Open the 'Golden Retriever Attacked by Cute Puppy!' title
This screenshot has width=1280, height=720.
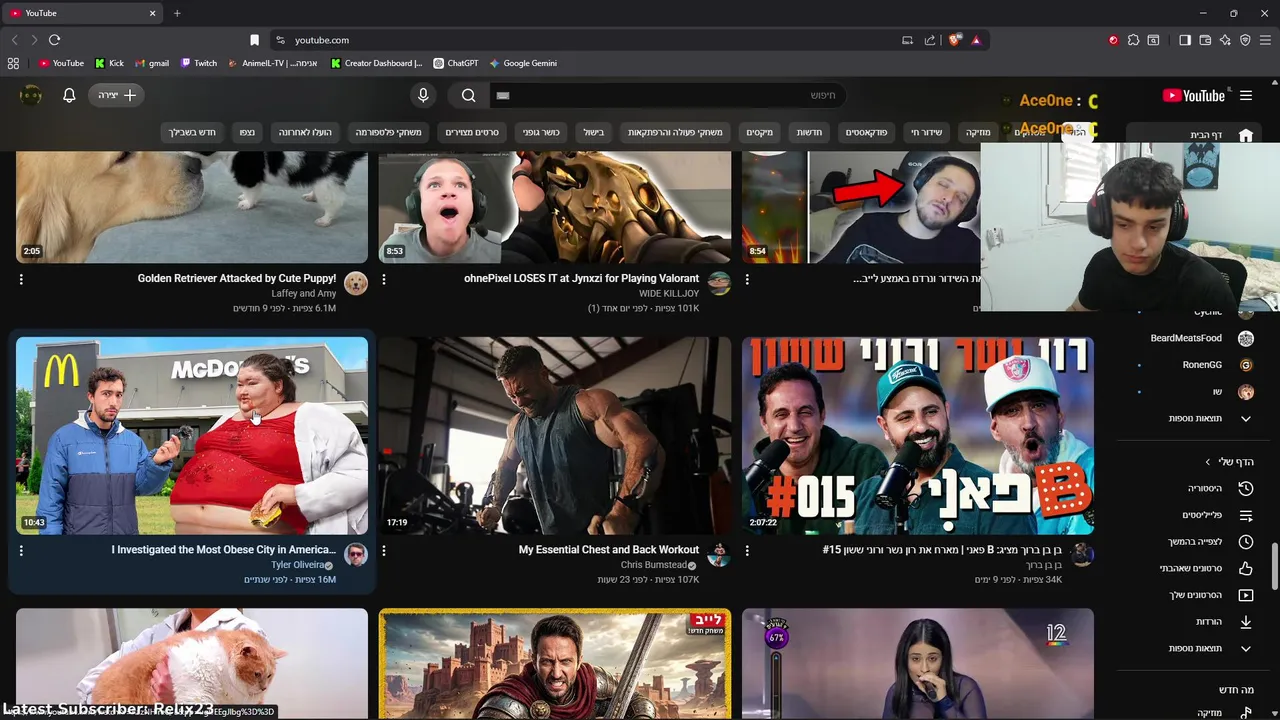tap(237, 279)
